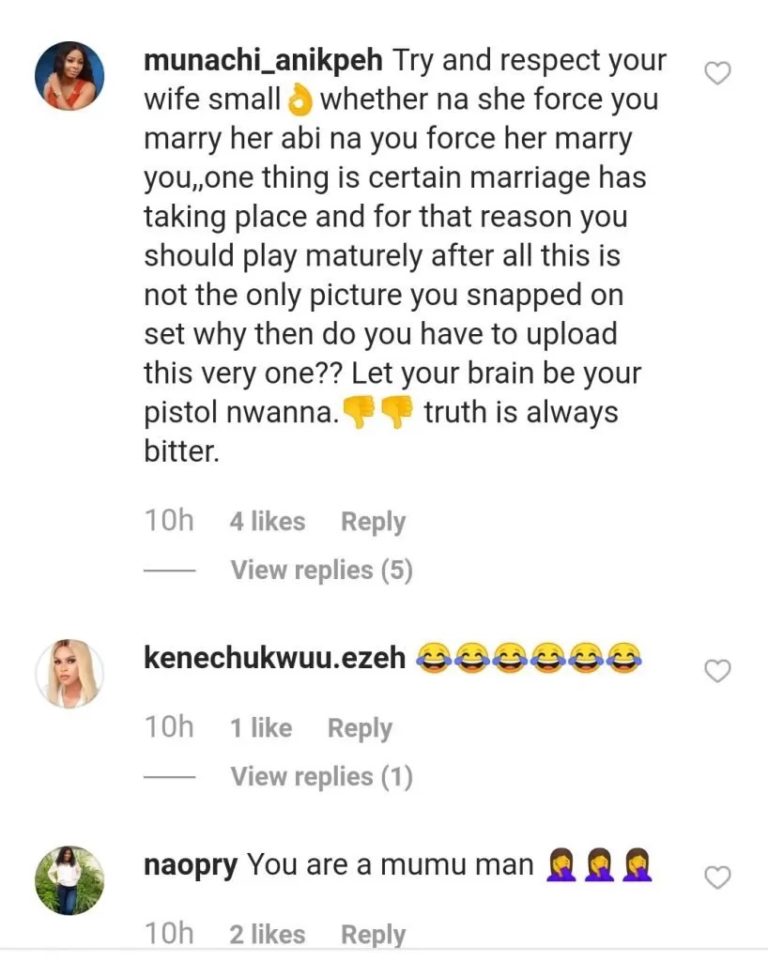Like munachi_anikpeh's comment with heart icon
The width and height of the screenshot is (768, 961).
(718, 72)
